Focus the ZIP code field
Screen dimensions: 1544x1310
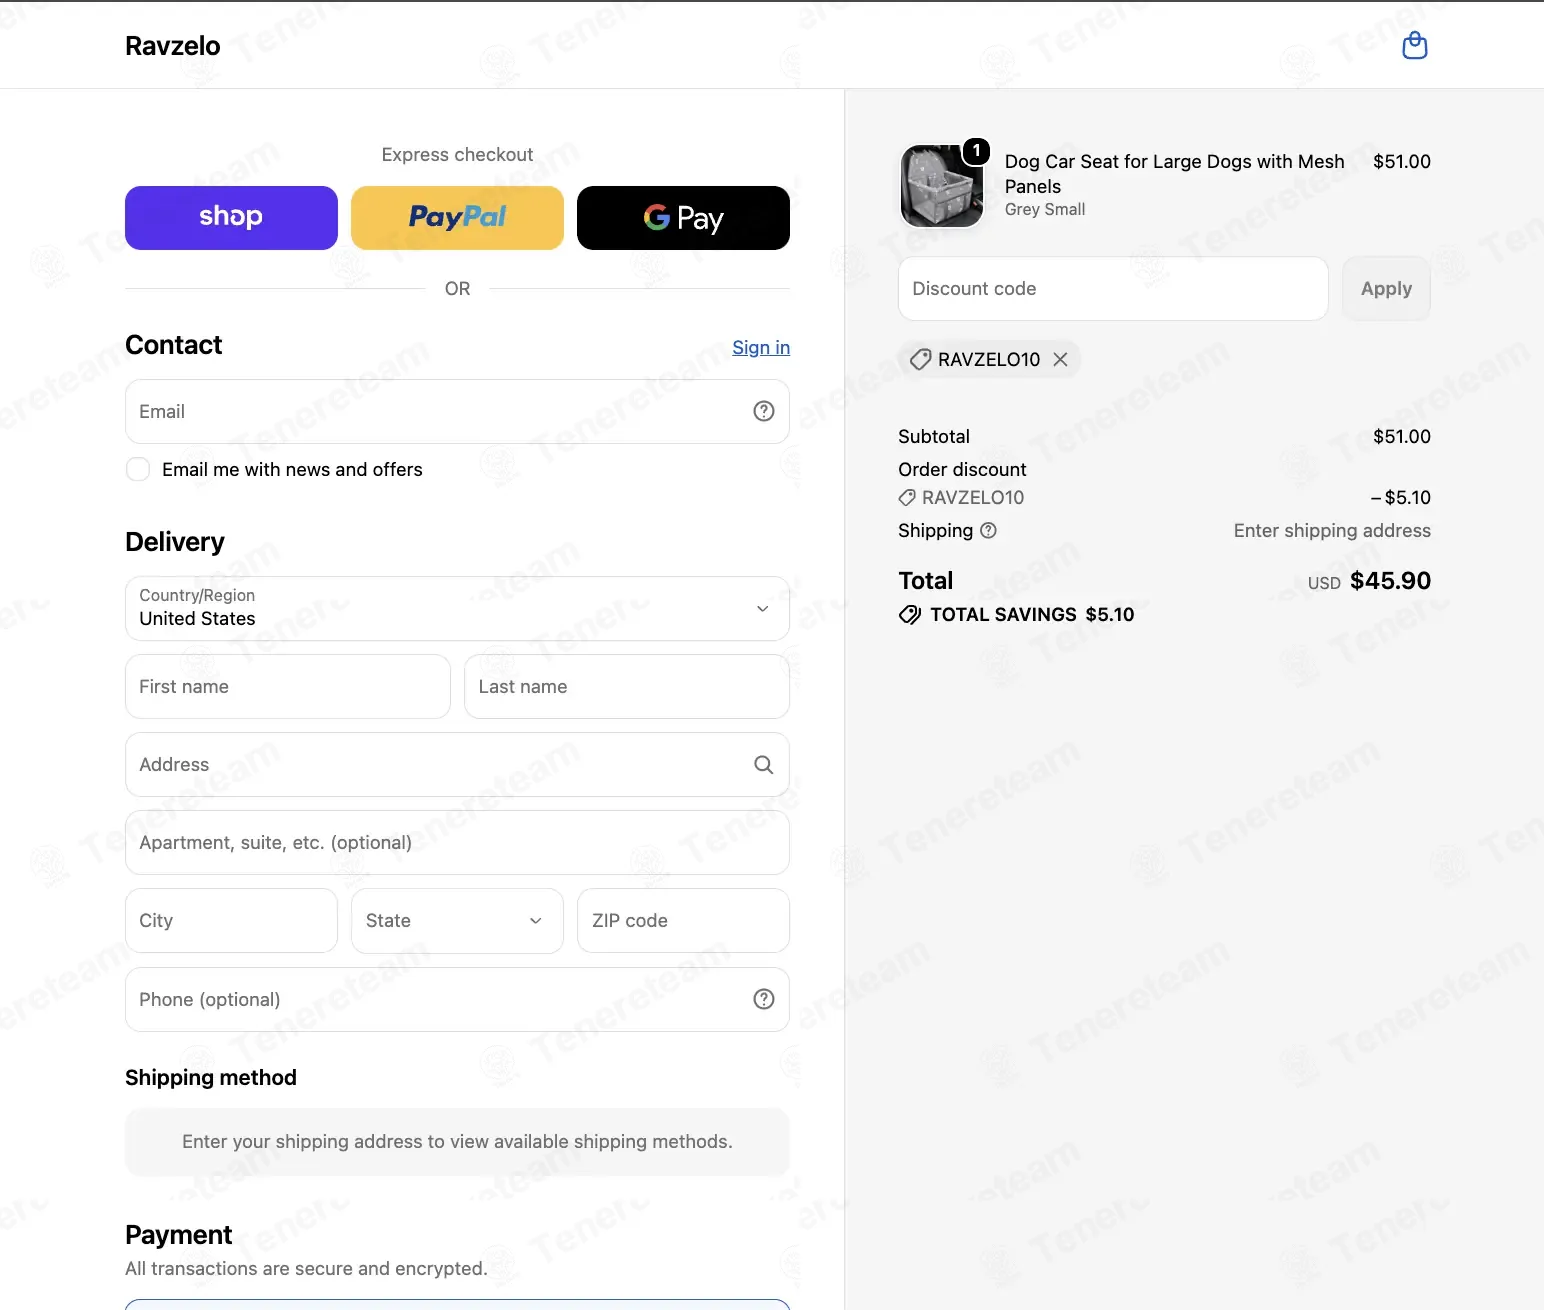(683, 921)
